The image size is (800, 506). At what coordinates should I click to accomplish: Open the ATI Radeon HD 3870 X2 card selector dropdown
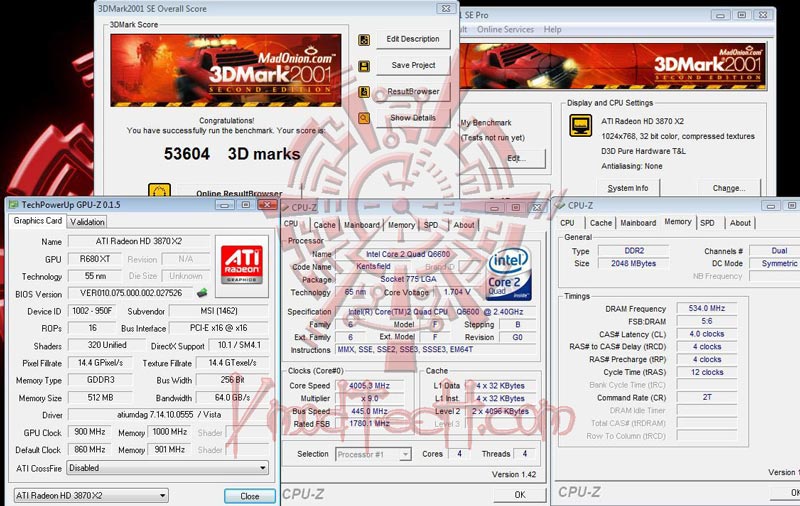point(91,495)
